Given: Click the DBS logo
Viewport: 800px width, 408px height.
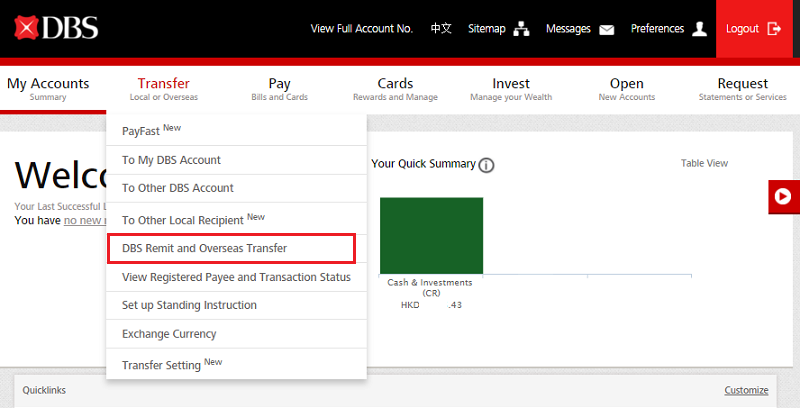Looking at the screenshot, I should pos(57,28).
